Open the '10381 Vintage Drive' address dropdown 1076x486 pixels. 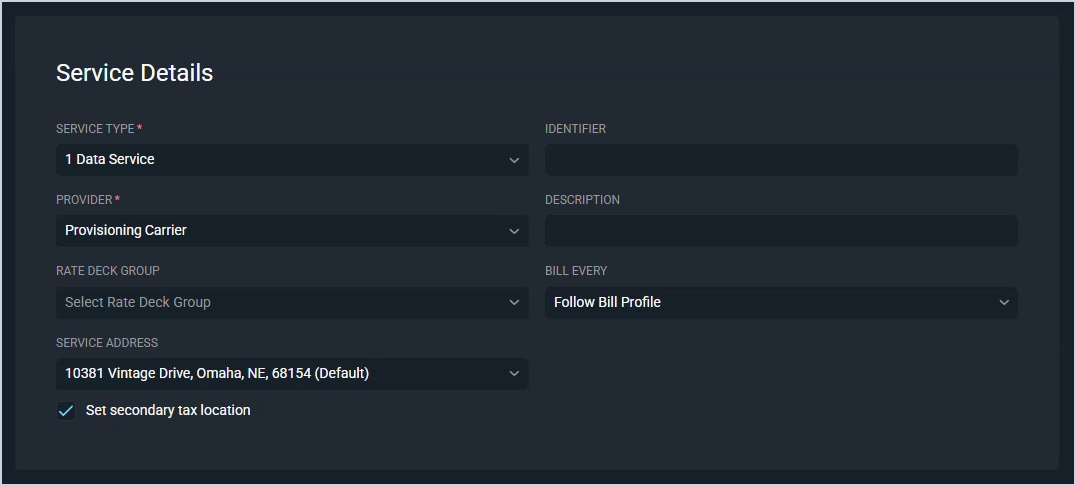coord(292,374)
